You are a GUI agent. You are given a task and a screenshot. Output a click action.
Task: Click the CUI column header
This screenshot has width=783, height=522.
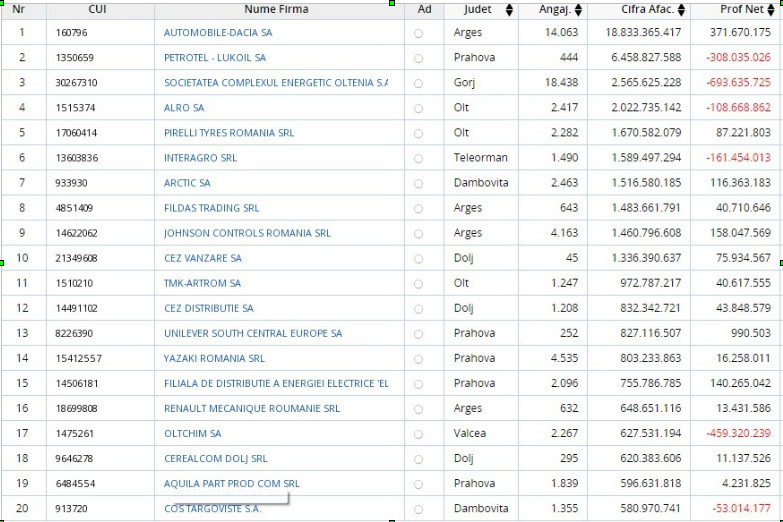(97, 10)
